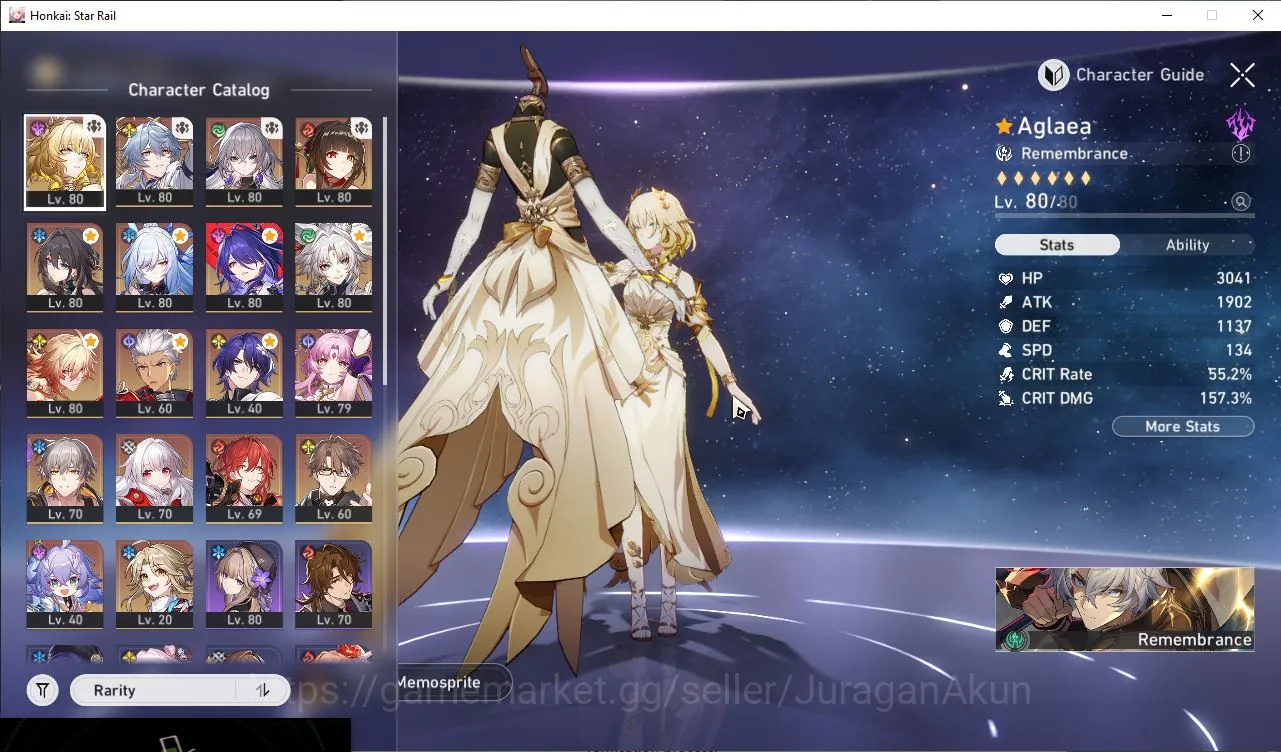Select the Yanqing portrait at Lv. 20
This screenshot has width=1281, height=752.
tap(155, 584)
